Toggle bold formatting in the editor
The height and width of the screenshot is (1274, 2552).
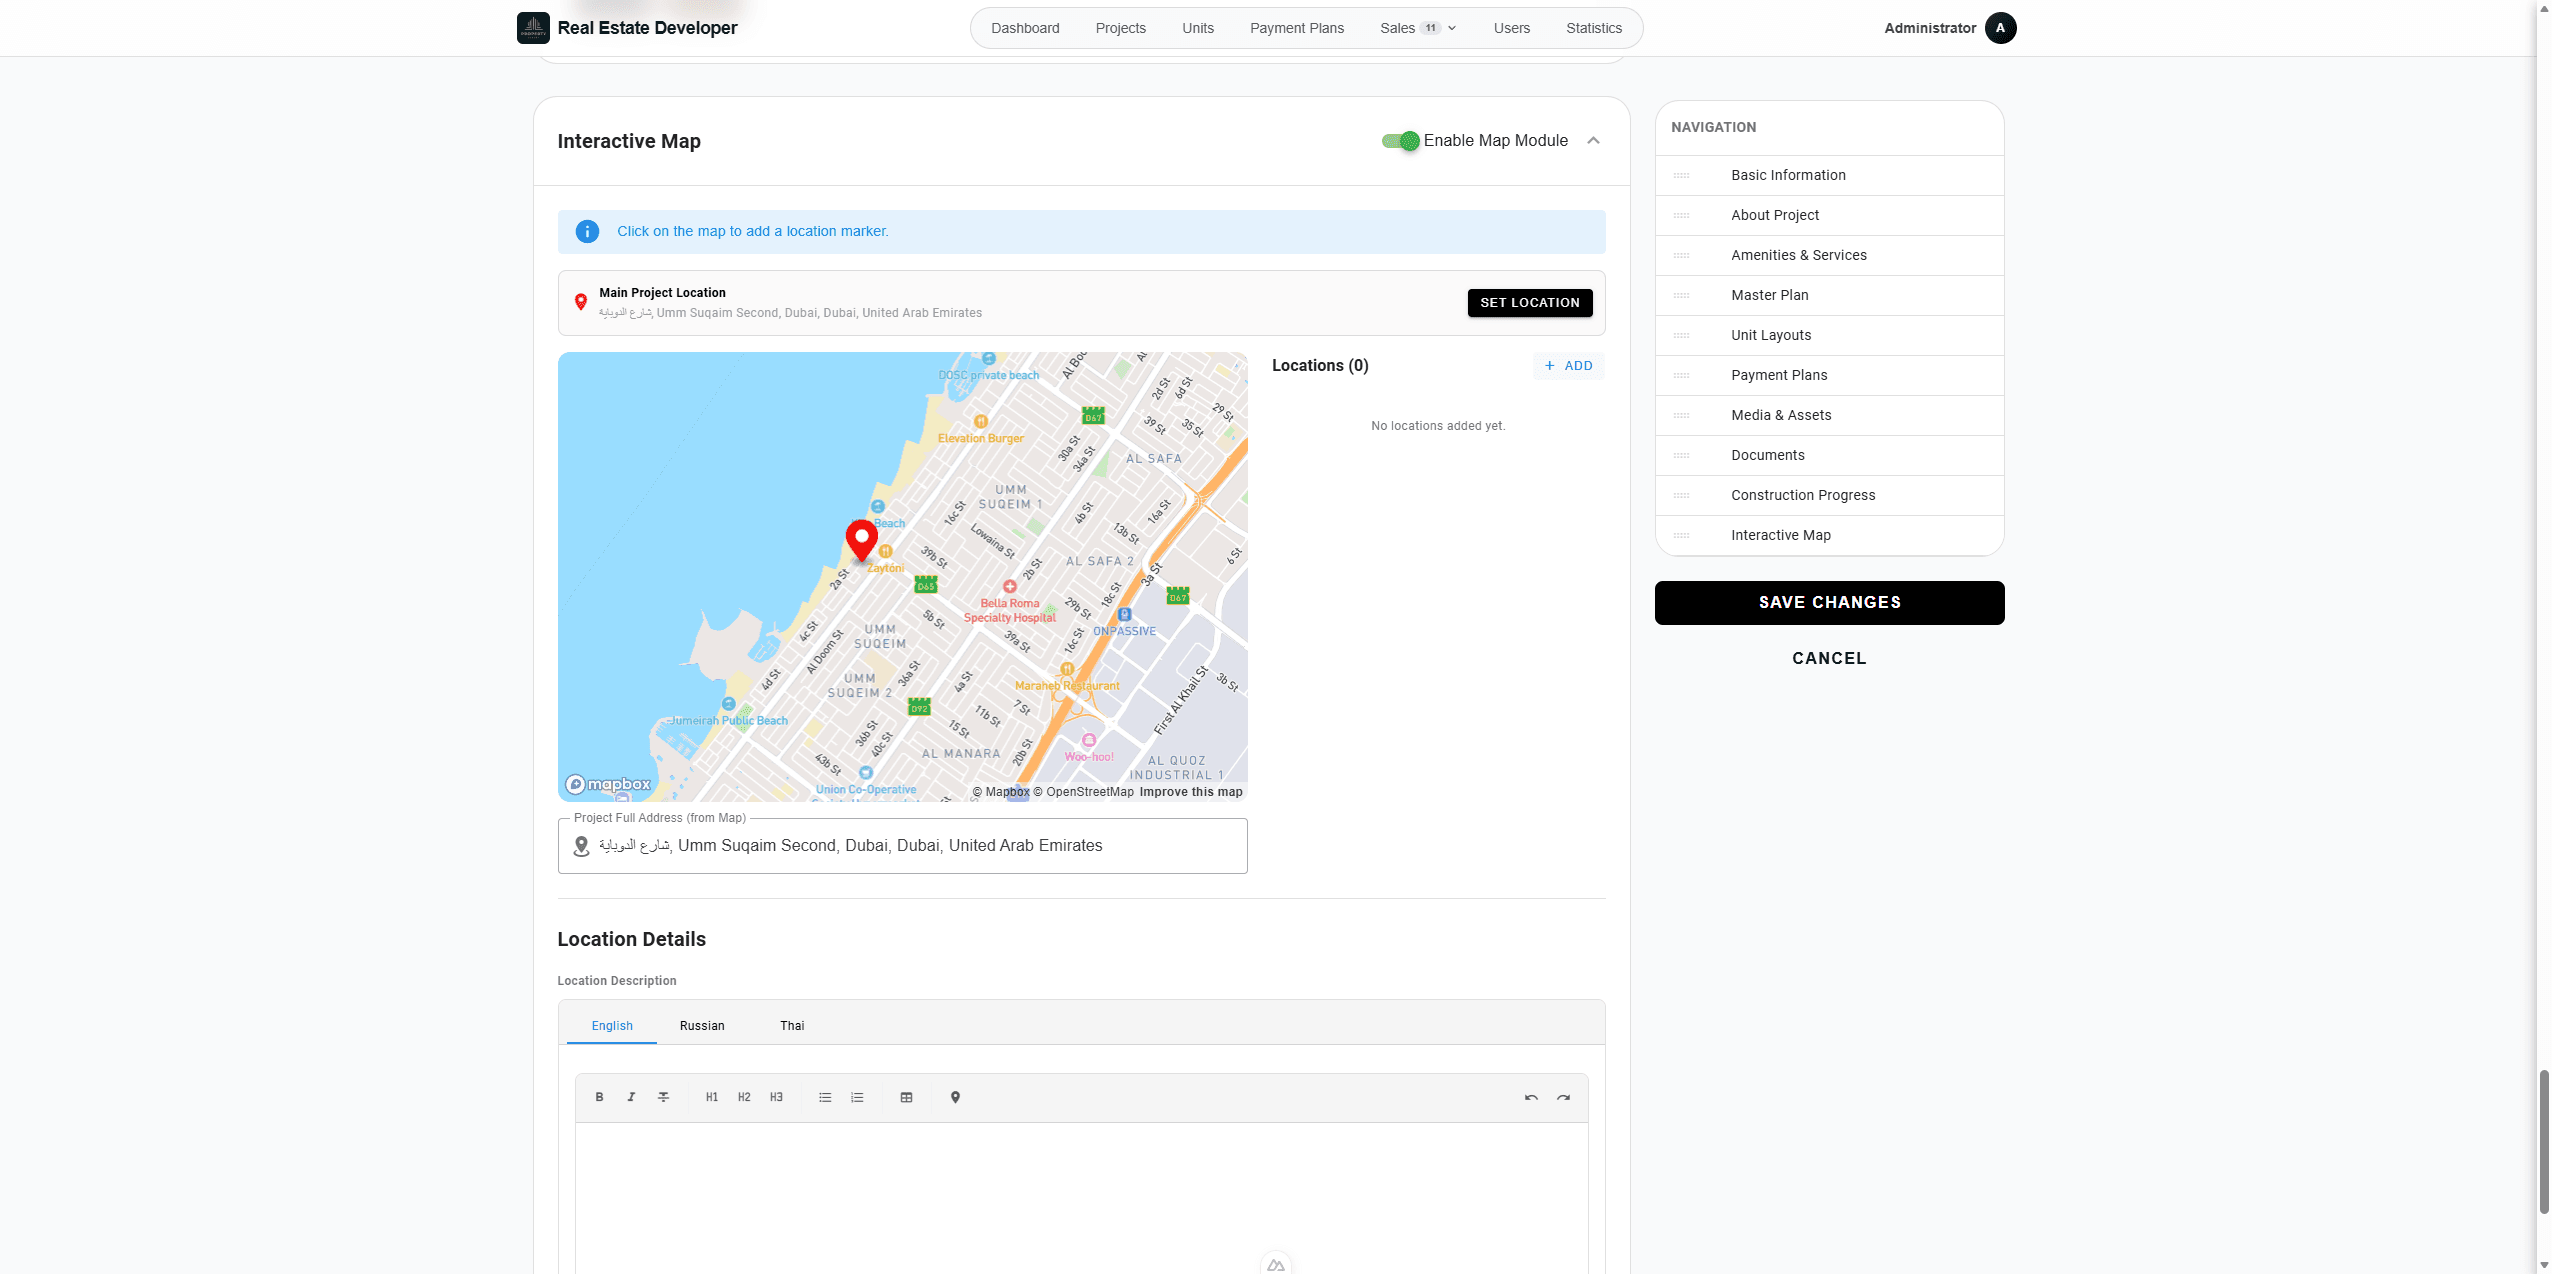pyautogui.click(x=599, y=1097)
